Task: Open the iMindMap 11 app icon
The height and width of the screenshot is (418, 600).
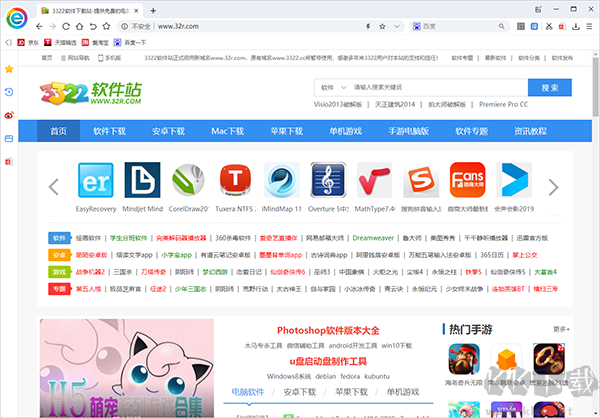Action: tap(282, 180)
